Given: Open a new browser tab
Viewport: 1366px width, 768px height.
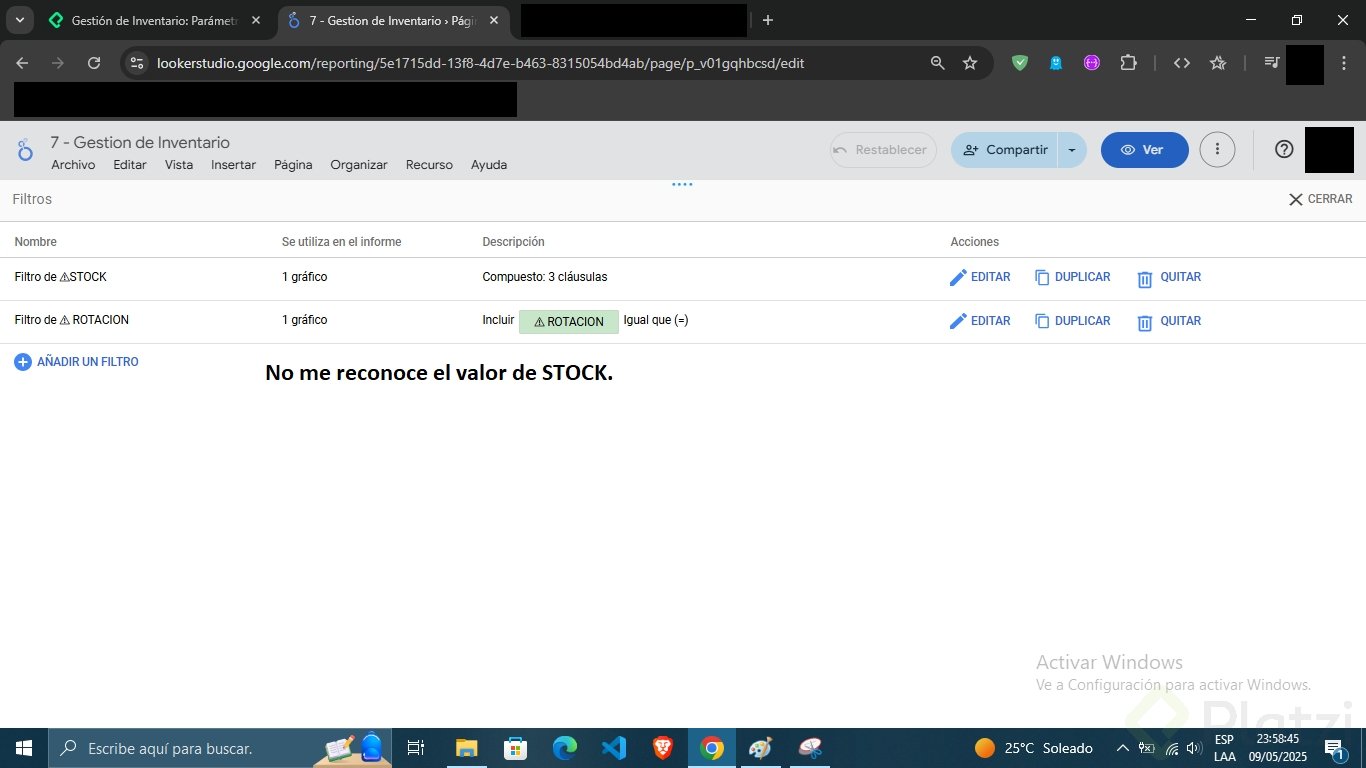Looking at the screenshot, I should coord(768,20).
